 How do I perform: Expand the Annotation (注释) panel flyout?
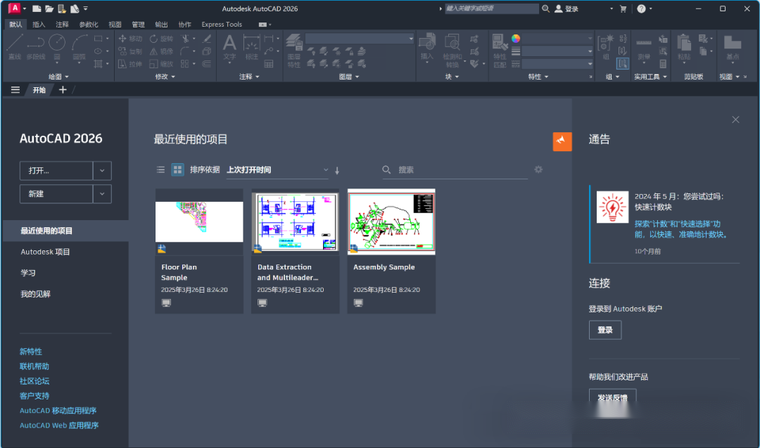coord(249,77)
